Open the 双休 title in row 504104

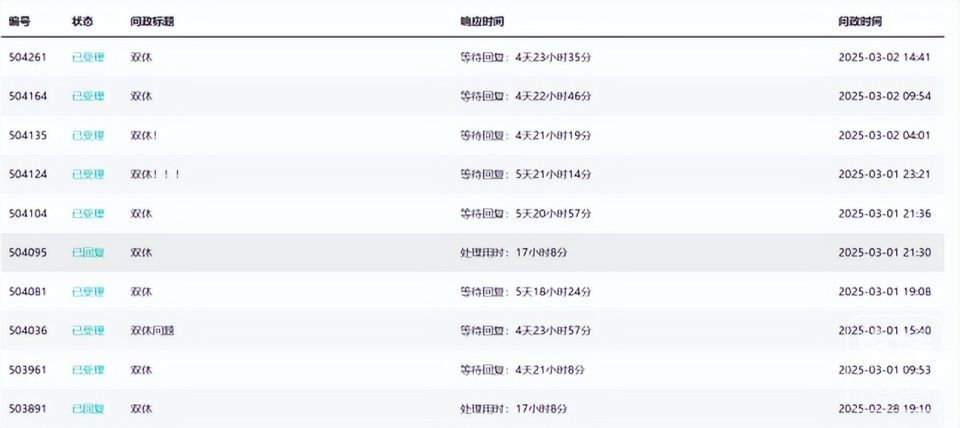[x=141, y=214]
